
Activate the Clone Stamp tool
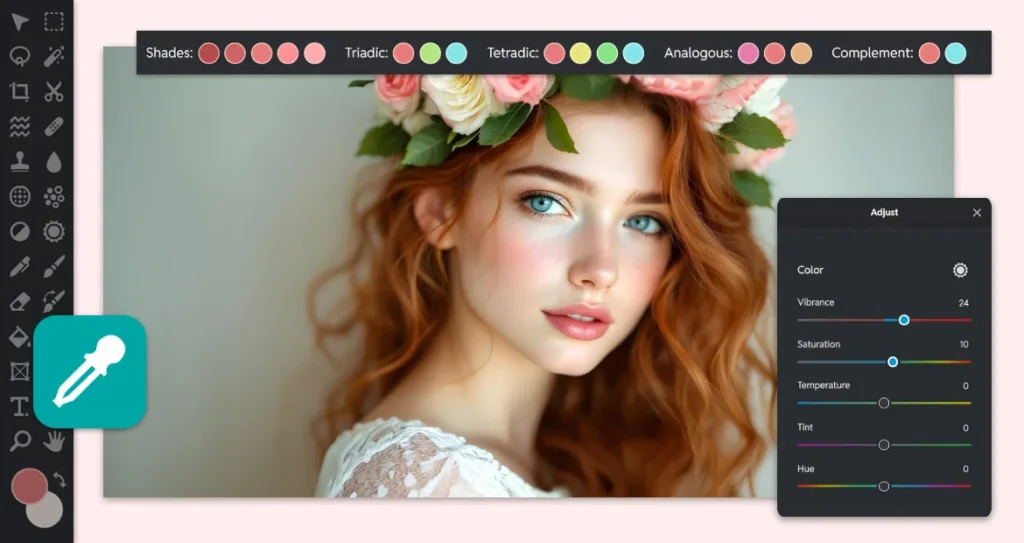point(20,161)
